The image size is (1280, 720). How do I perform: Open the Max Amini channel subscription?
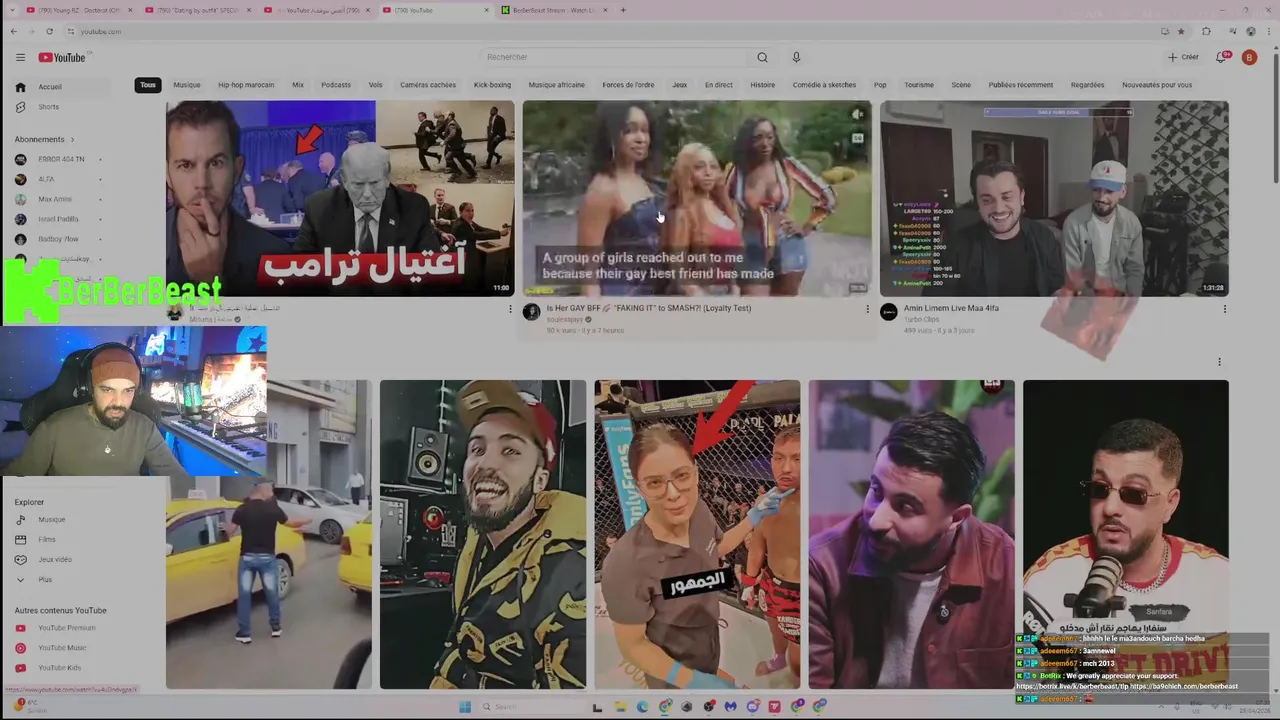click(60, 199)
